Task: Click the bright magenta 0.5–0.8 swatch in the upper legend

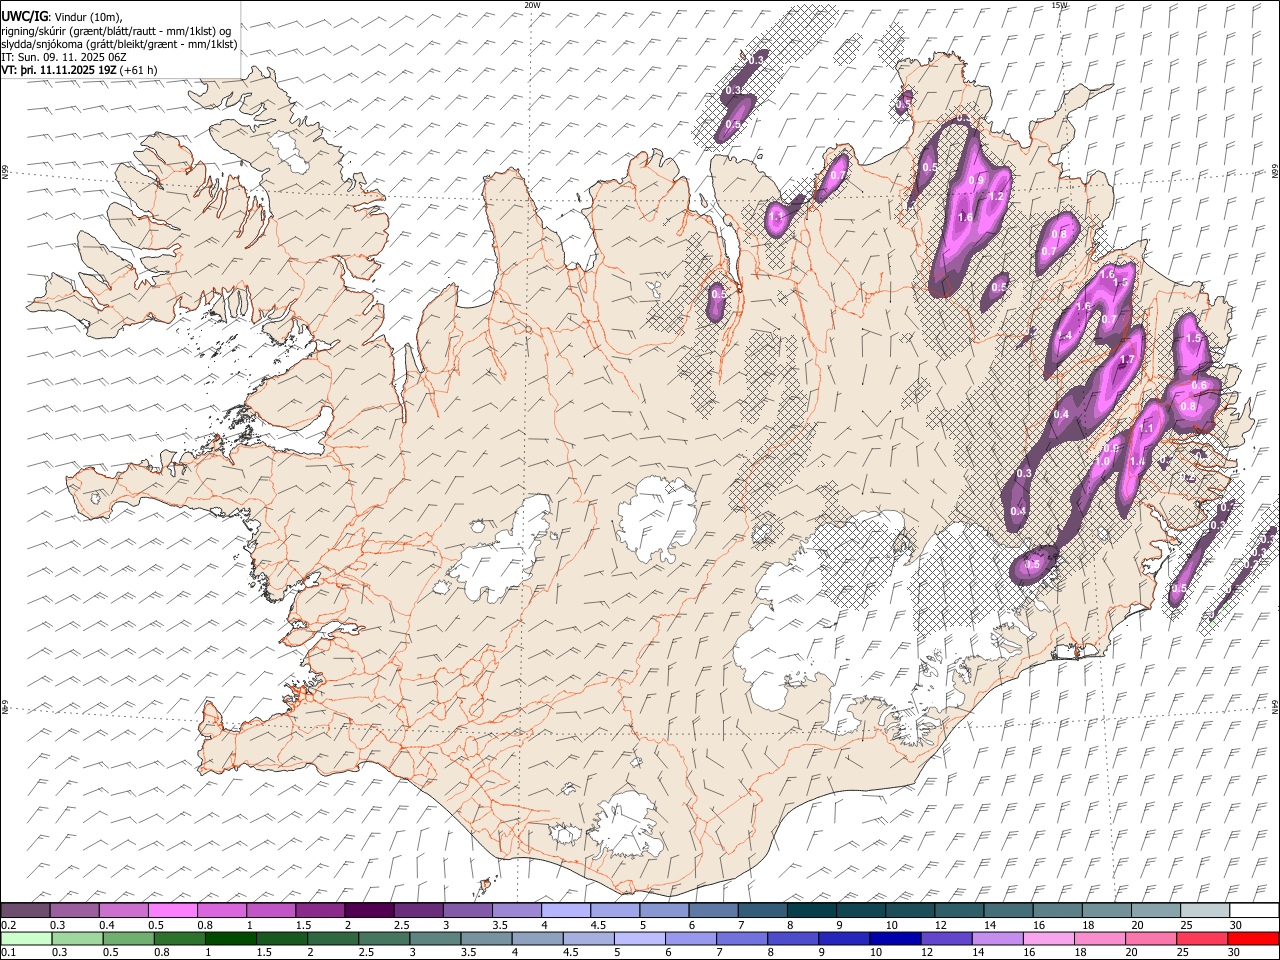Action: click(x=173, y=910)
